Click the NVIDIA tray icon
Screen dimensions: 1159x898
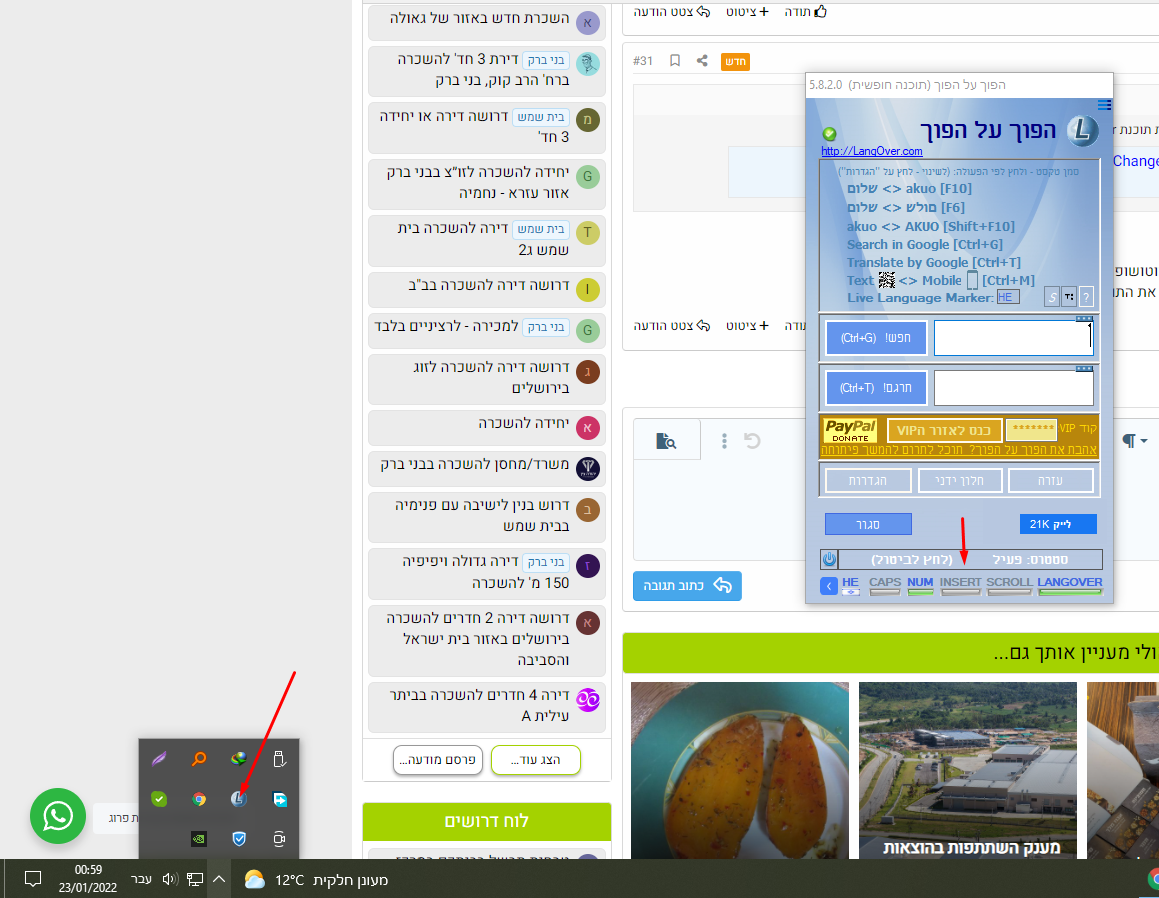coord(199,839)
